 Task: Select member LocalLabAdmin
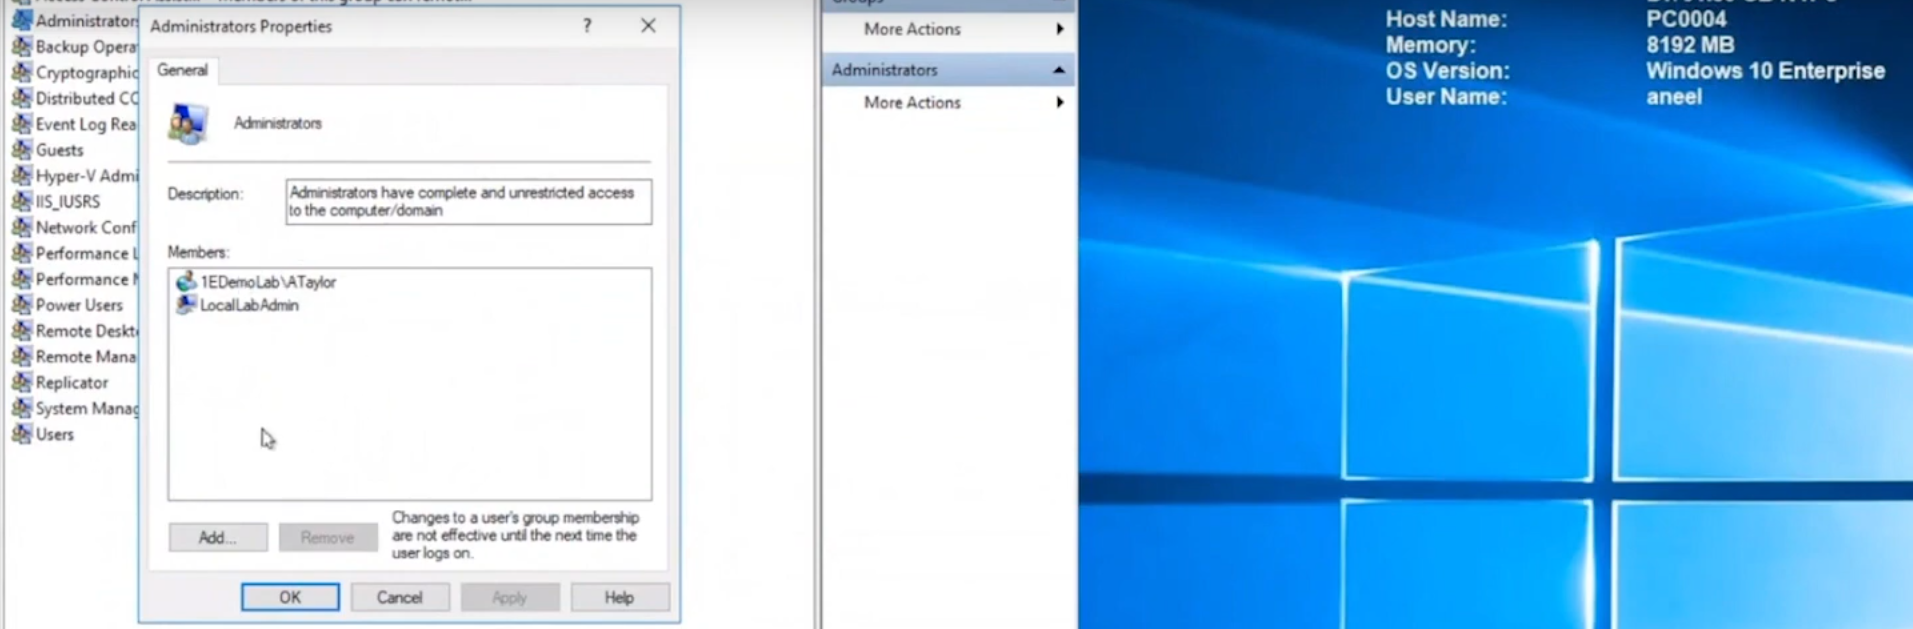[x=238, y=305]
